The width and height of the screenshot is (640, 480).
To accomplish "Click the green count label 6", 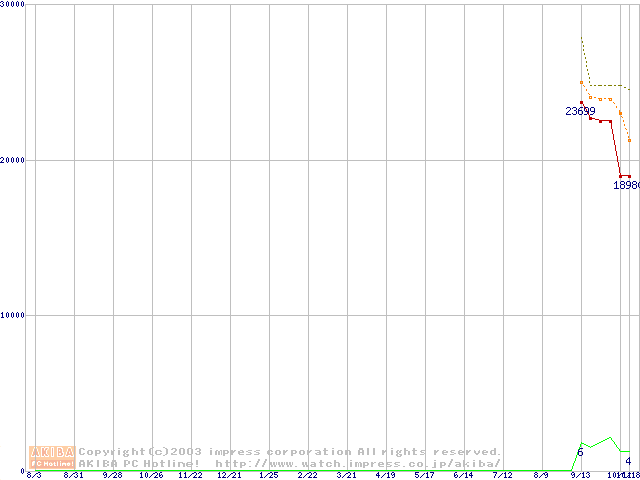I will click(580, 453).
